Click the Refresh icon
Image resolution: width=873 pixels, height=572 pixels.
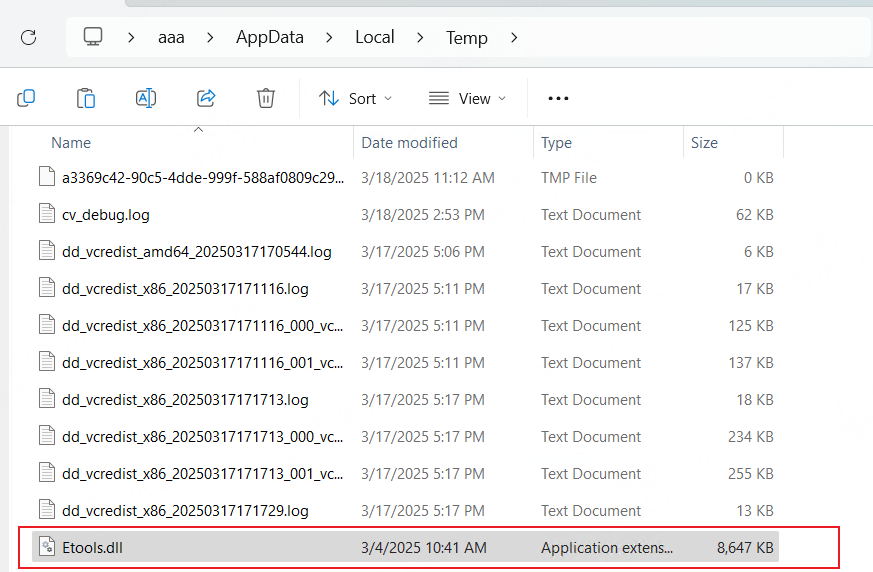pos(28,38)
